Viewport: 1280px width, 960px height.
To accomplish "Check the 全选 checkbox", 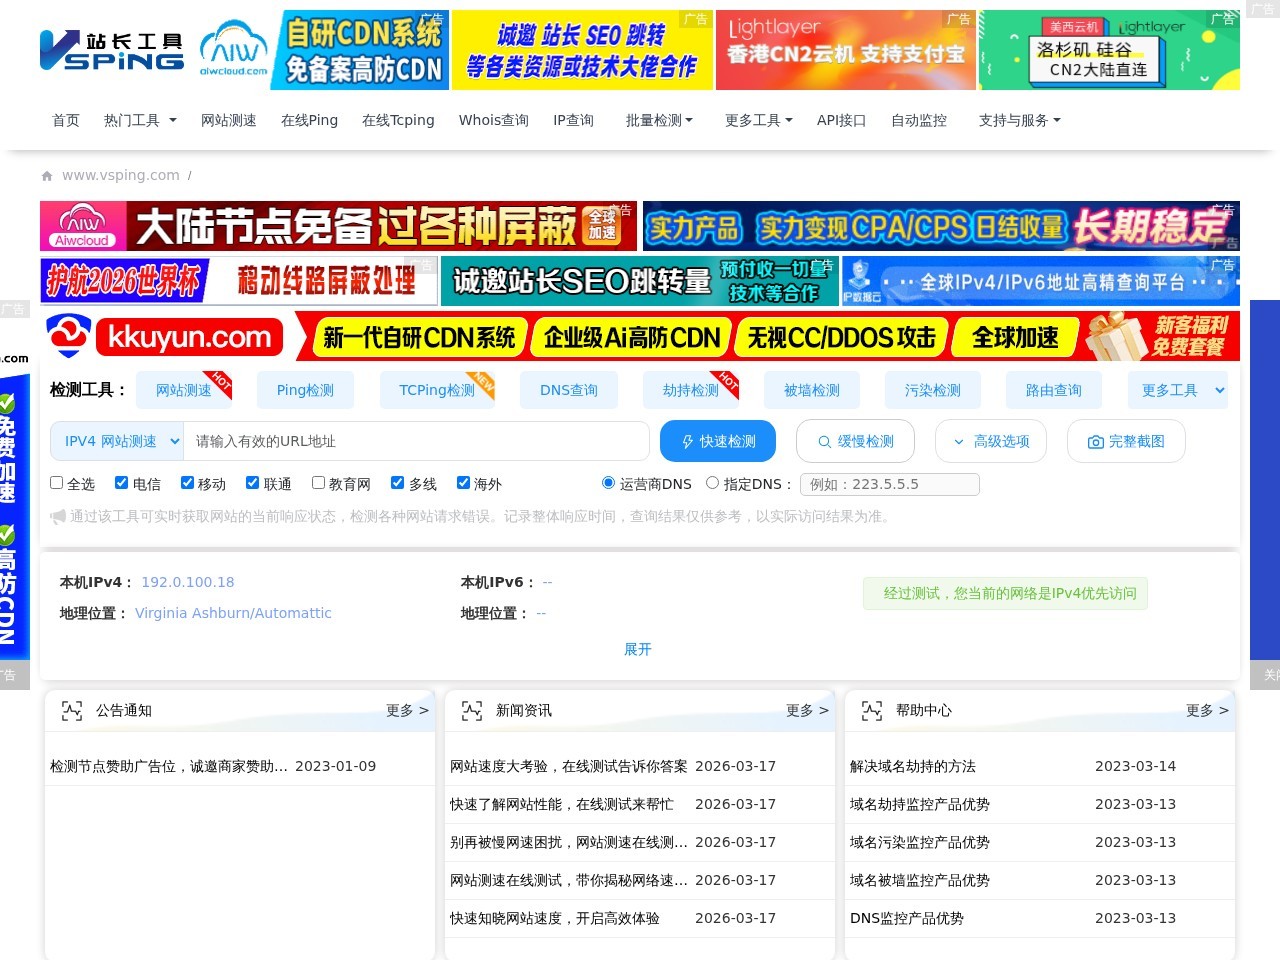I will pyautogui.click(x=57, y=483).
